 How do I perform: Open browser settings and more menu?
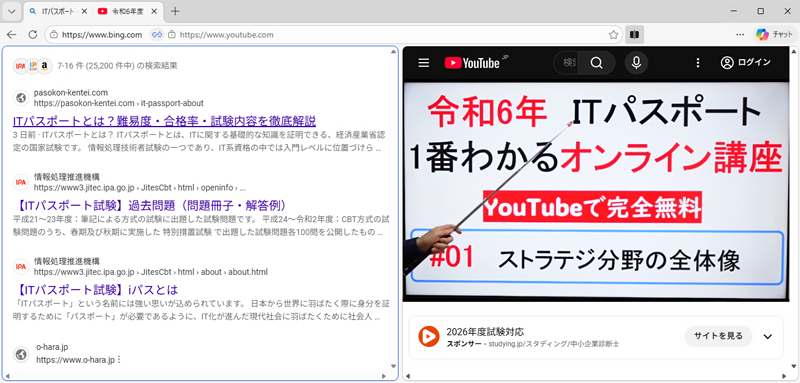(x=740, y=35)
